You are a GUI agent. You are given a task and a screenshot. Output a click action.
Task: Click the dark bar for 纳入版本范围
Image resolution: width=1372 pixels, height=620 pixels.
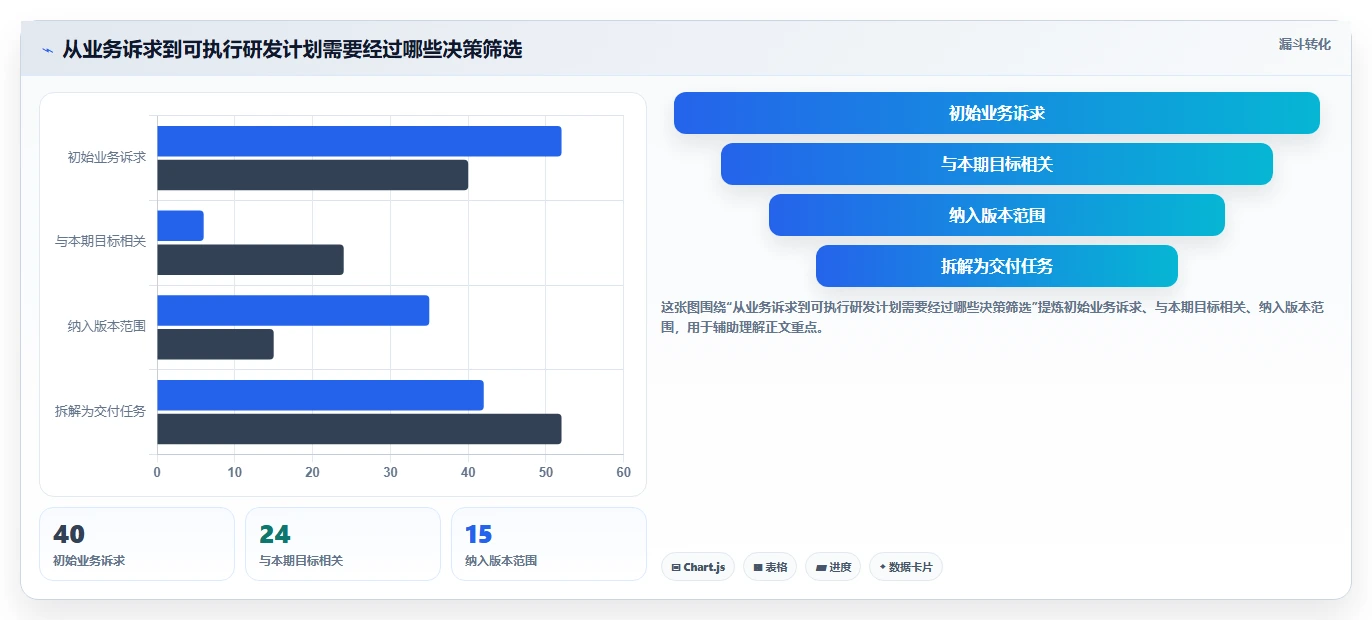(215, 344)
